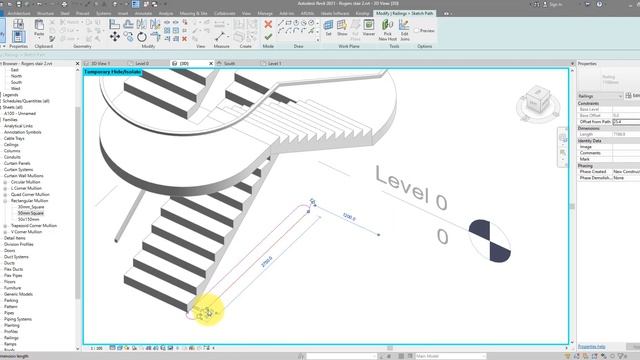This screenshot has width=640, height=360.
Task: Click the Match Type Properties brush icon
Action: [x=52, y=39]
